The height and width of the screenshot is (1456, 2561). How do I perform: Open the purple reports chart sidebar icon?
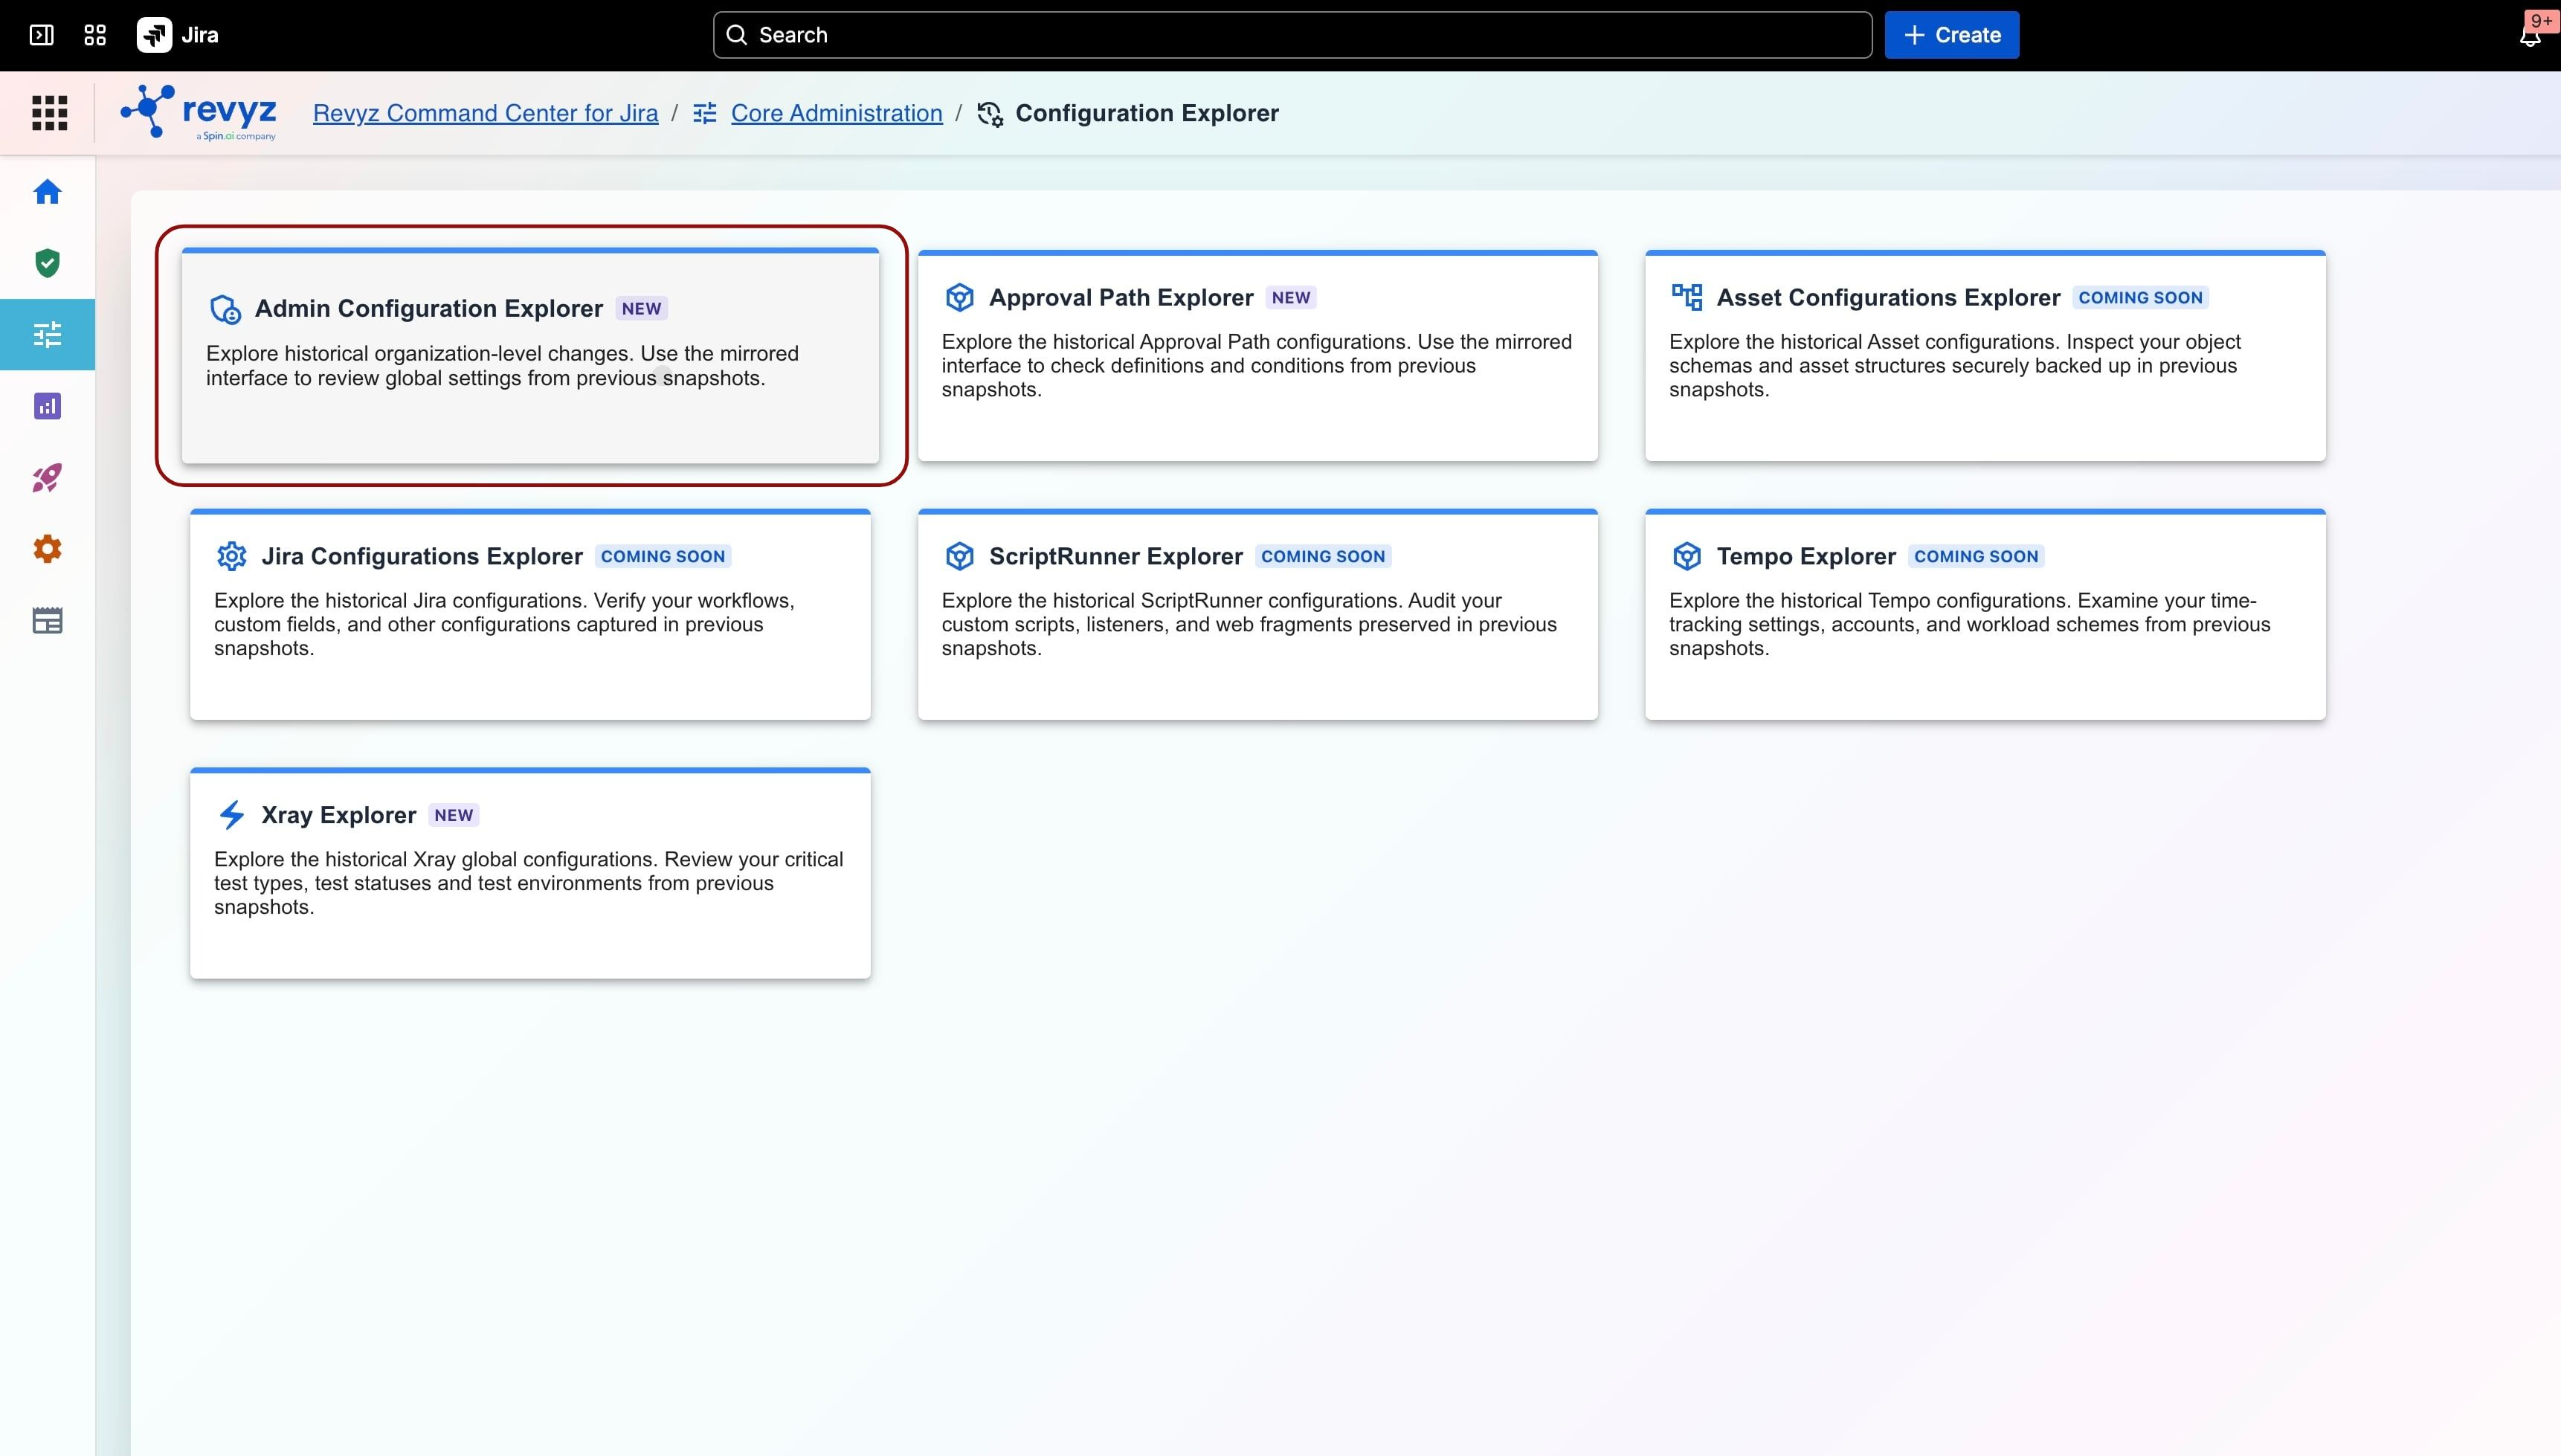point(47,406)
